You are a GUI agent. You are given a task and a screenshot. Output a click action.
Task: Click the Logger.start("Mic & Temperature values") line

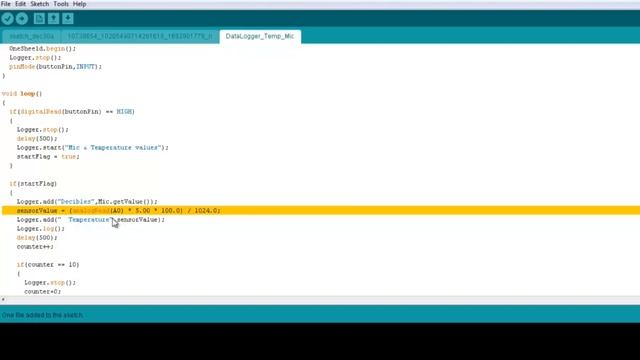(93, 147)
